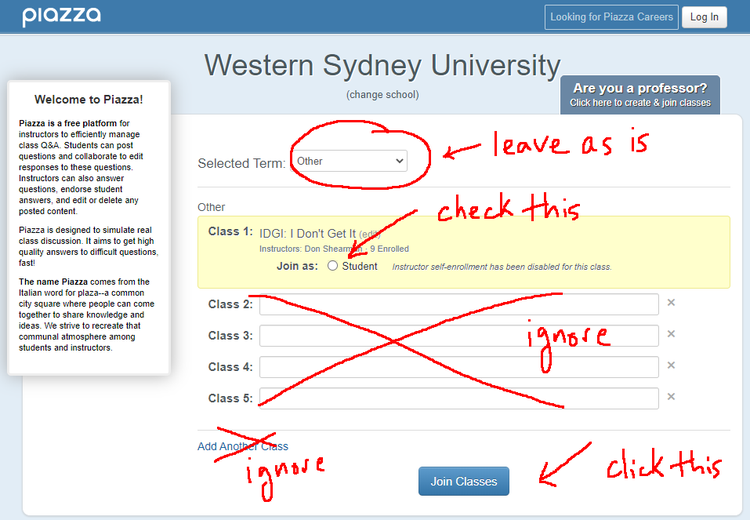Focus the Class 5 input field
750x520 pixels.
[x=458, y=398]
